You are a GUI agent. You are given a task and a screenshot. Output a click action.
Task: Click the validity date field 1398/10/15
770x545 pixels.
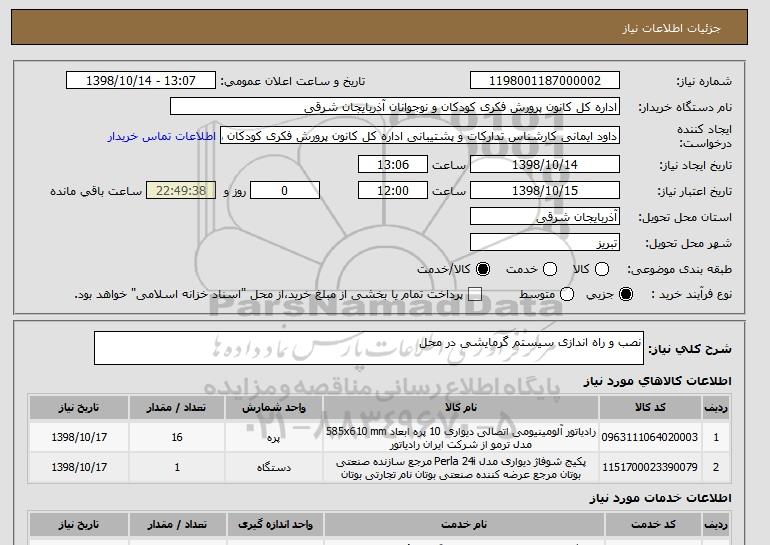pos(545,191)
